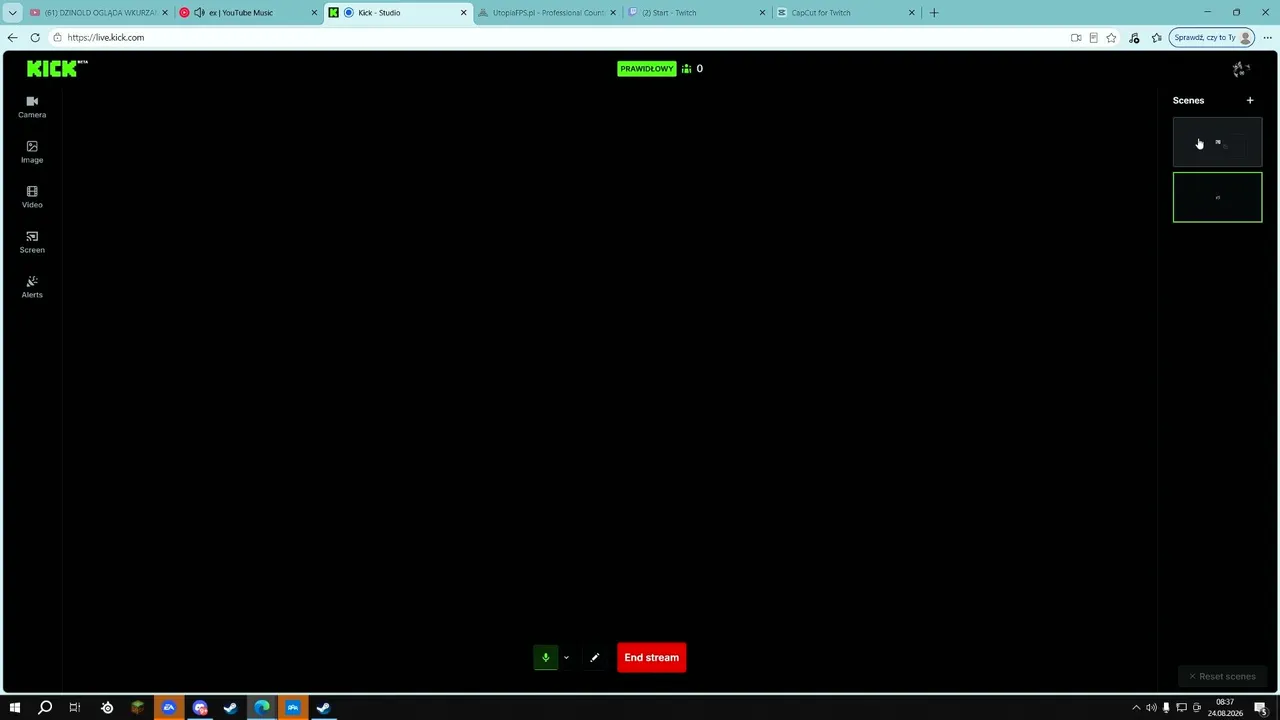Add a Camera source

pos(32,106)
